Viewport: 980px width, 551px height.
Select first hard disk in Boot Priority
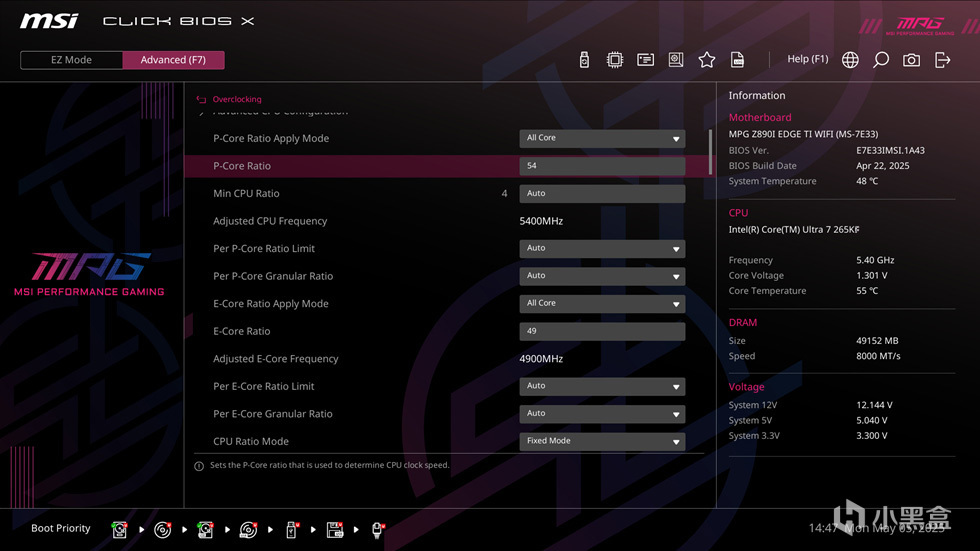(x=119, y=530)
